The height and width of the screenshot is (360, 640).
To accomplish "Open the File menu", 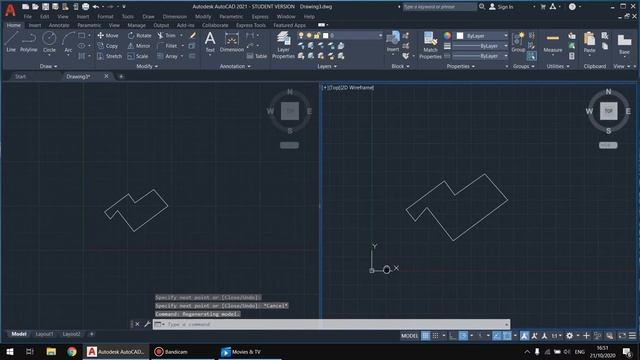I will (x=27, y=17).
